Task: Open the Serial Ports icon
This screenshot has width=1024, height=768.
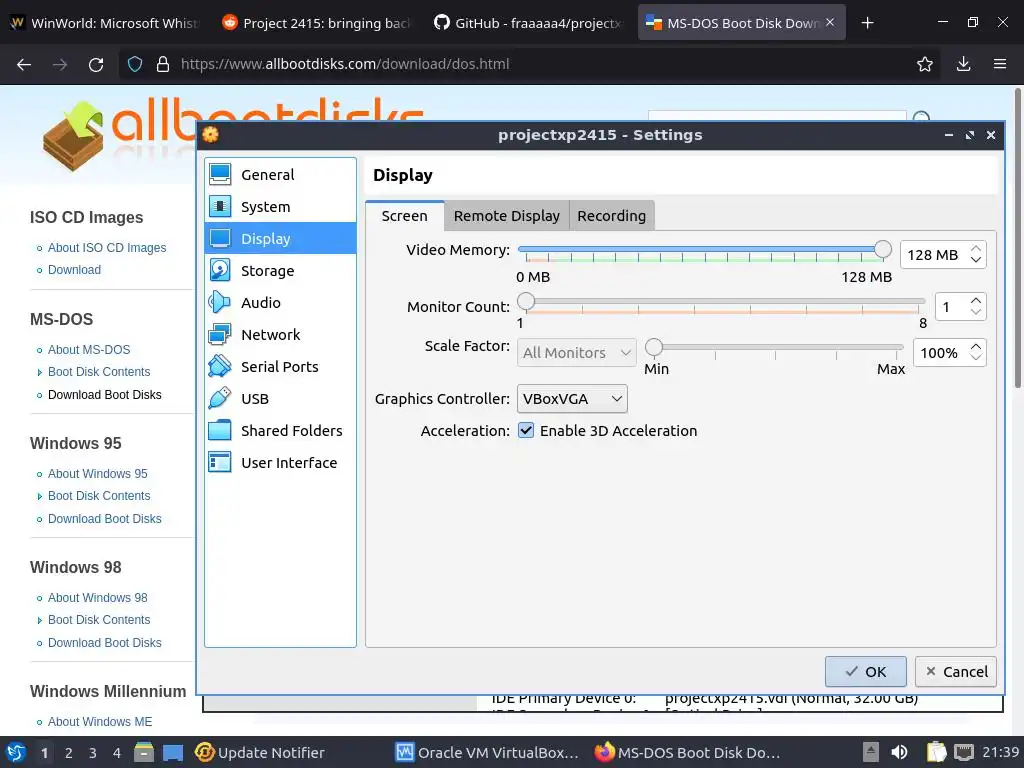Action: (x=219, y=366)
